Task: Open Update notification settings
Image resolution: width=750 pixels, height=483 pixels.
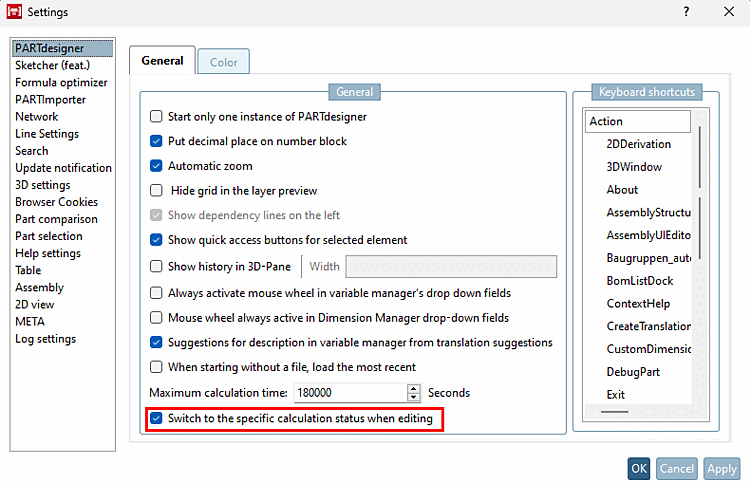Action: [x=63, y=168]
